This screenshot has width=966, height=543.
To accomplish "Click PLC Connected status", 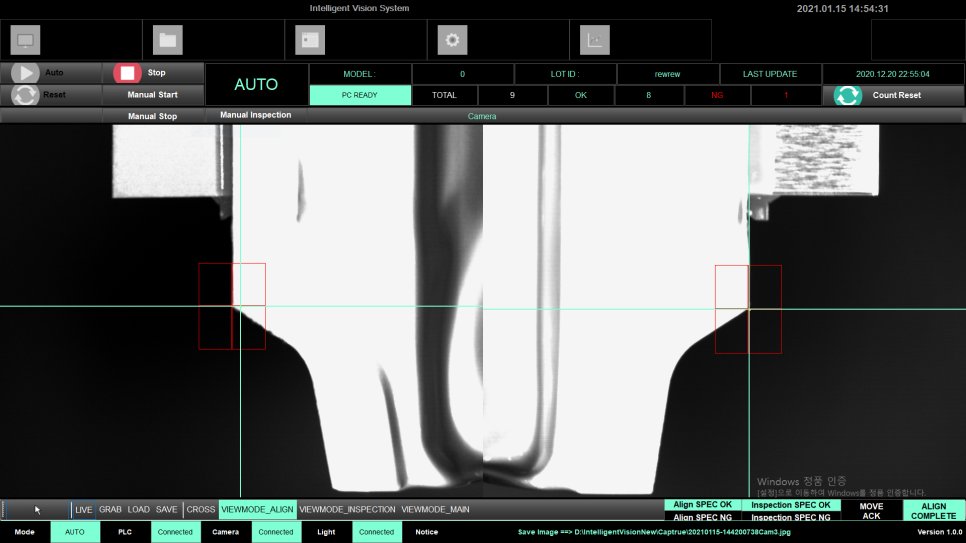I will (175, 532).
